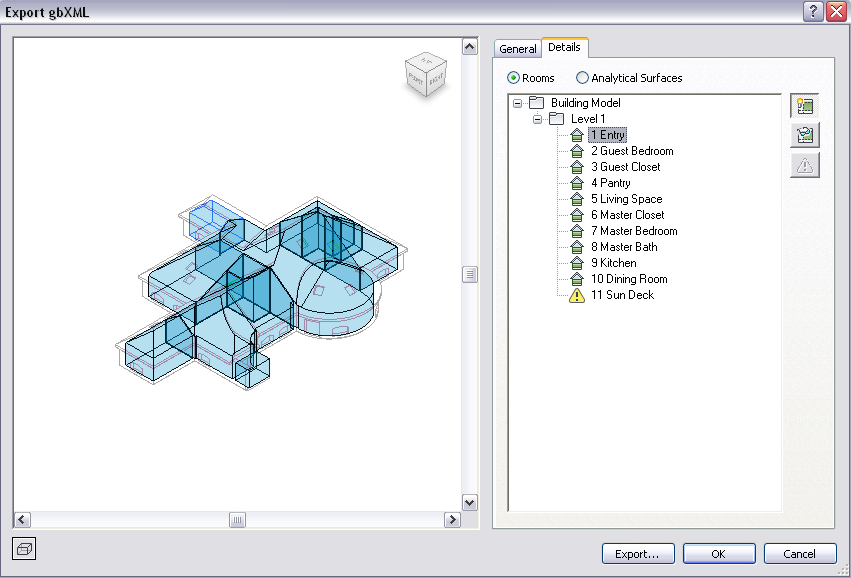Screen dimensions: 851x578
Task: Close the Export gbXML dialog
Action: [x=836, y=11]
